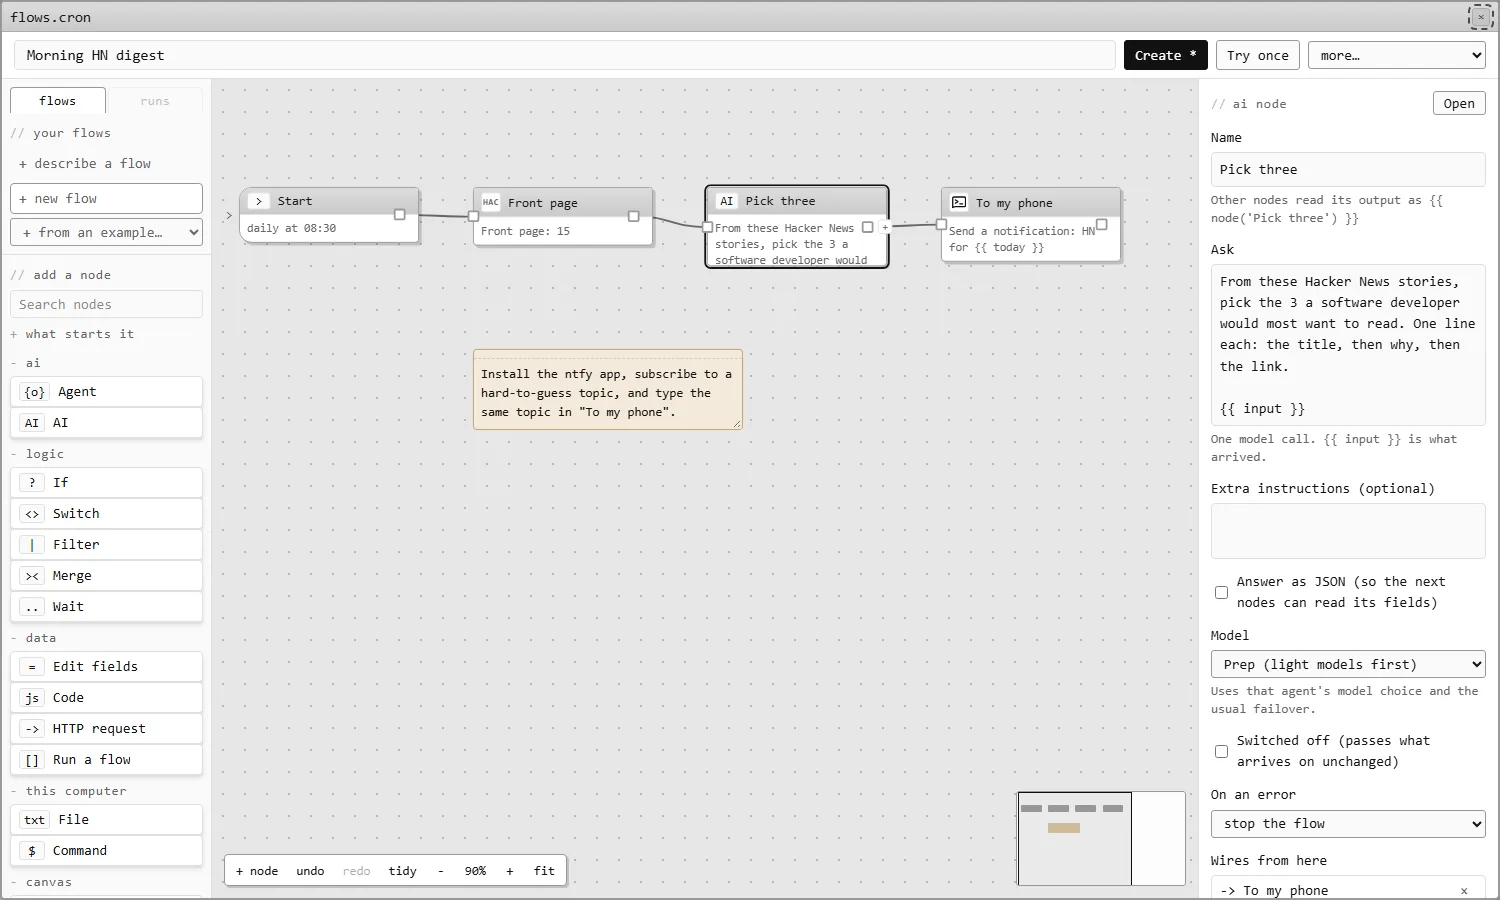This screenshot has height=900, width=1500.
Task: Open the more… dropdown
Action: click(1397, 55)
